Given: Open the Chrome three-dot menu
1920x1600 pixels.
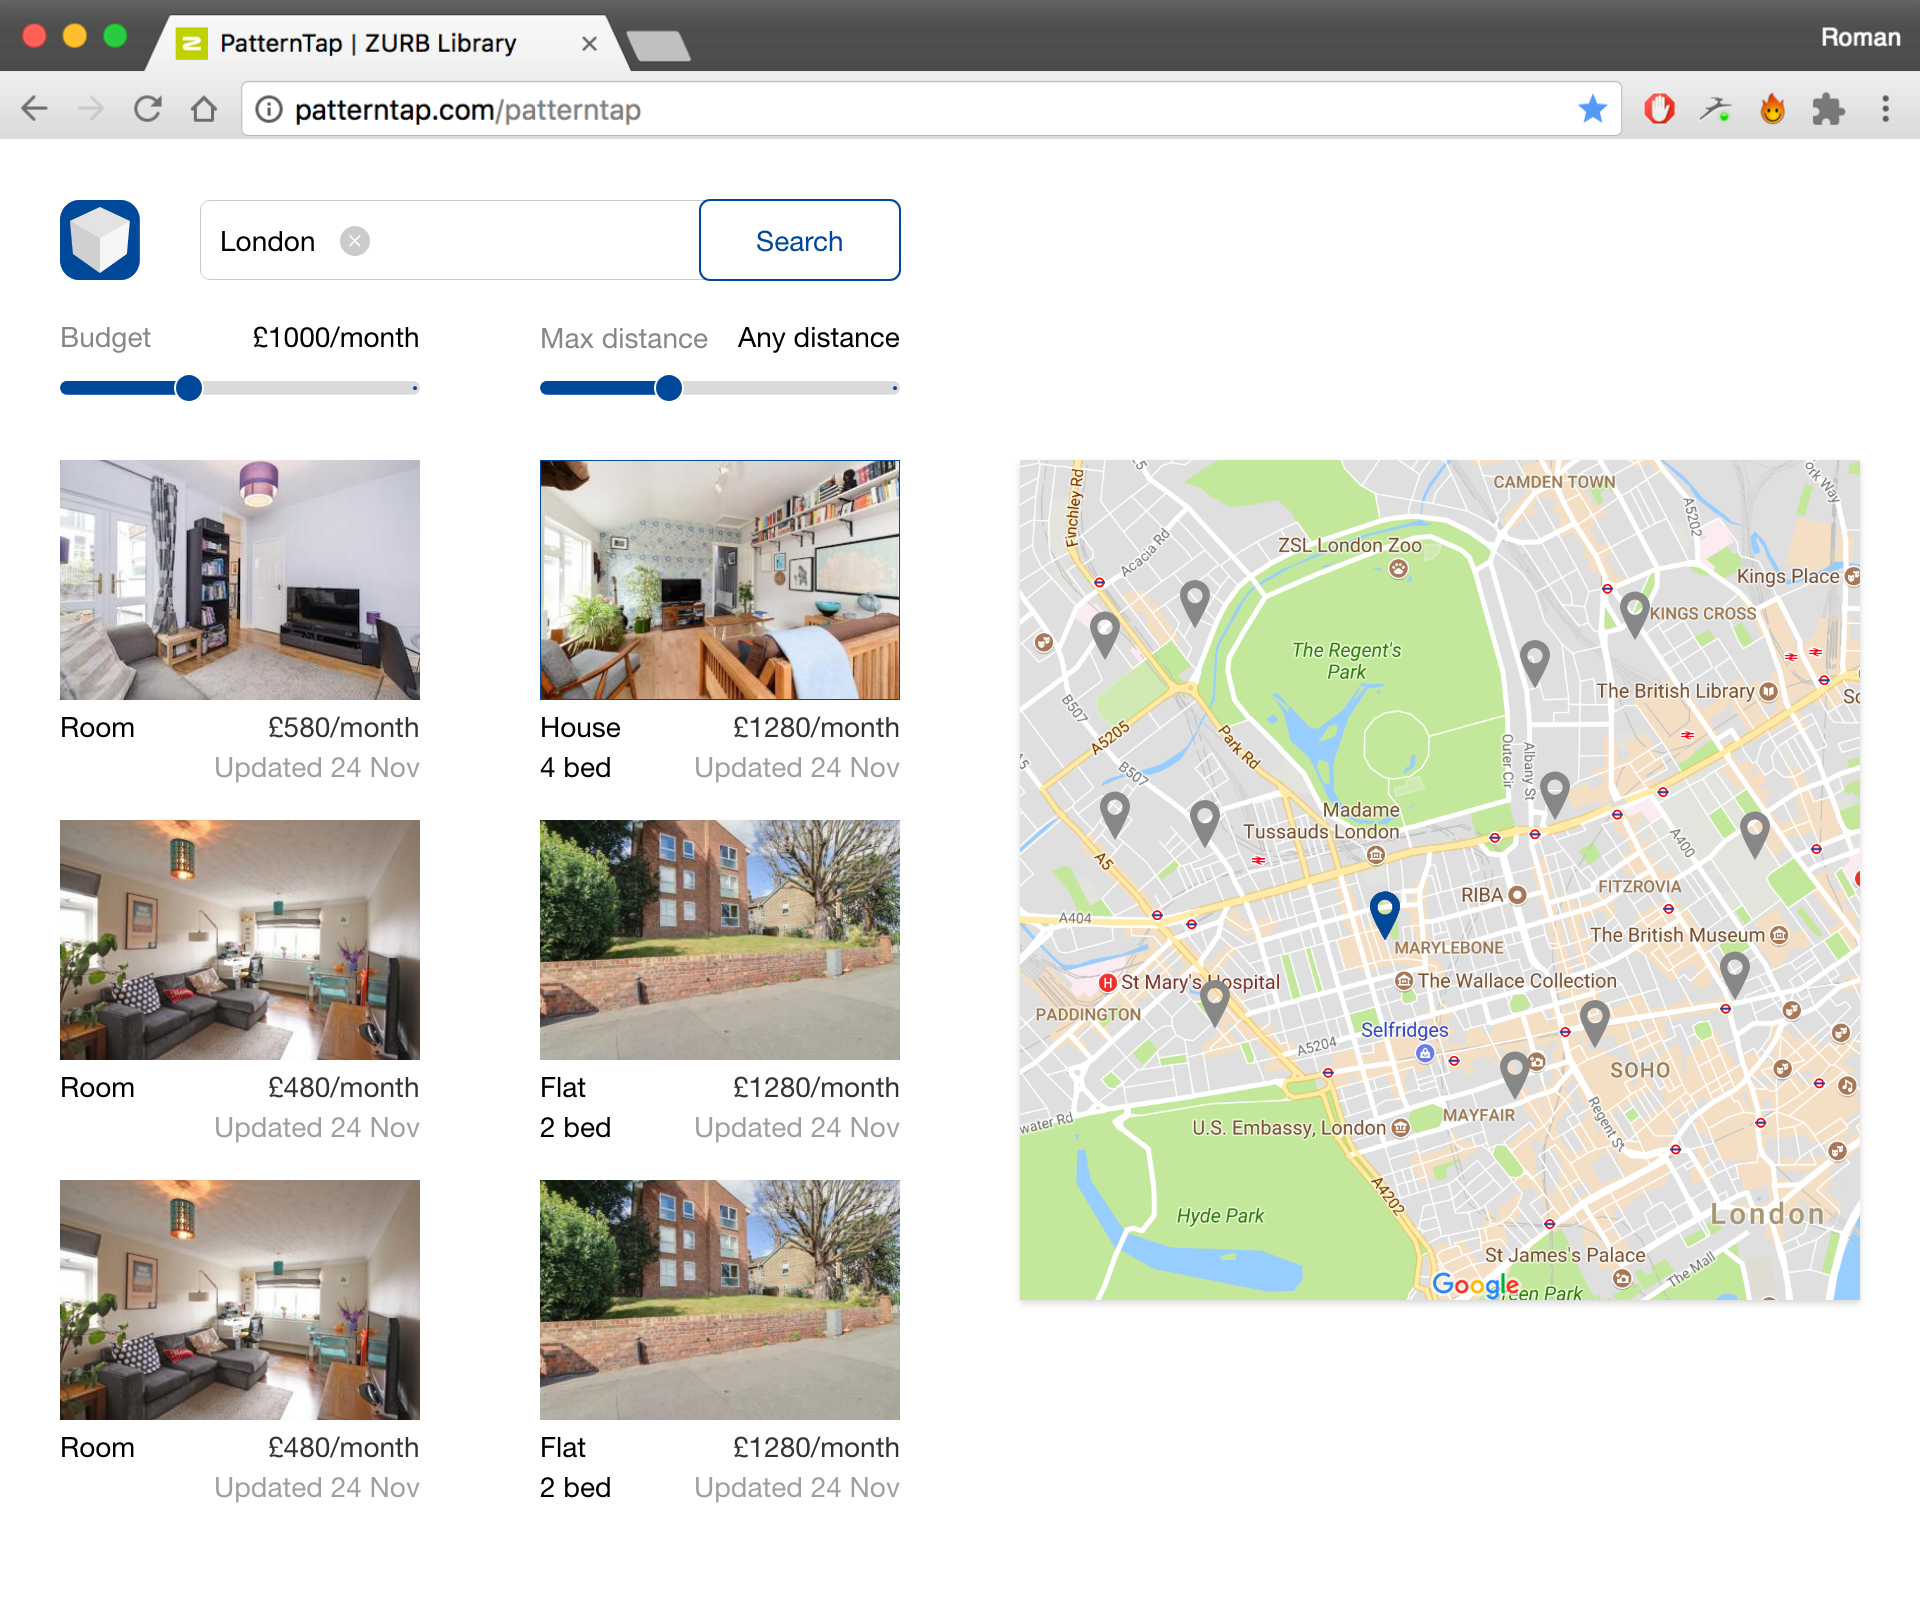Looking at the screenshot, I should pyautogui.click(x=1885, y=109).
